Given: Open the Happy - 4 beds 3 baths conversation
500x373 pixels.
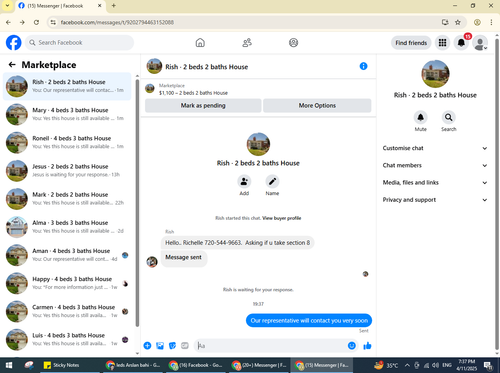Looking at the screenshot, I should tap(67, 283).
